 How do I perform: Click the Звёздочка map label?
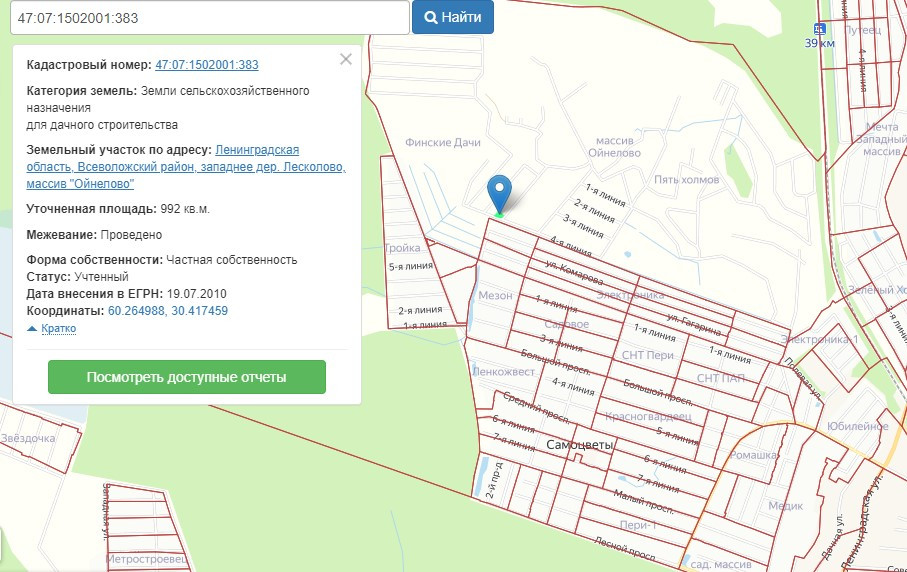coord(28,438)
